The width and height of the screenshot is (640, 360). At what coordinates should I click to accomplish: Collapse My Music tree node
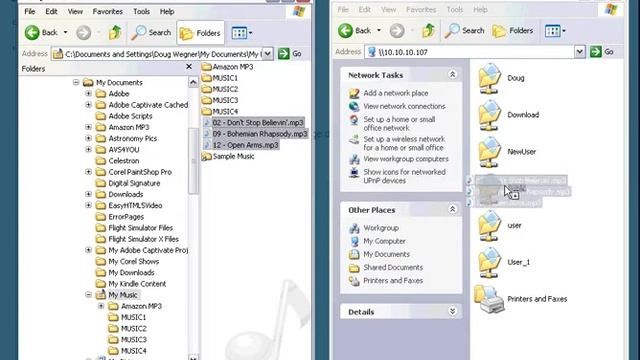[89, 295]
